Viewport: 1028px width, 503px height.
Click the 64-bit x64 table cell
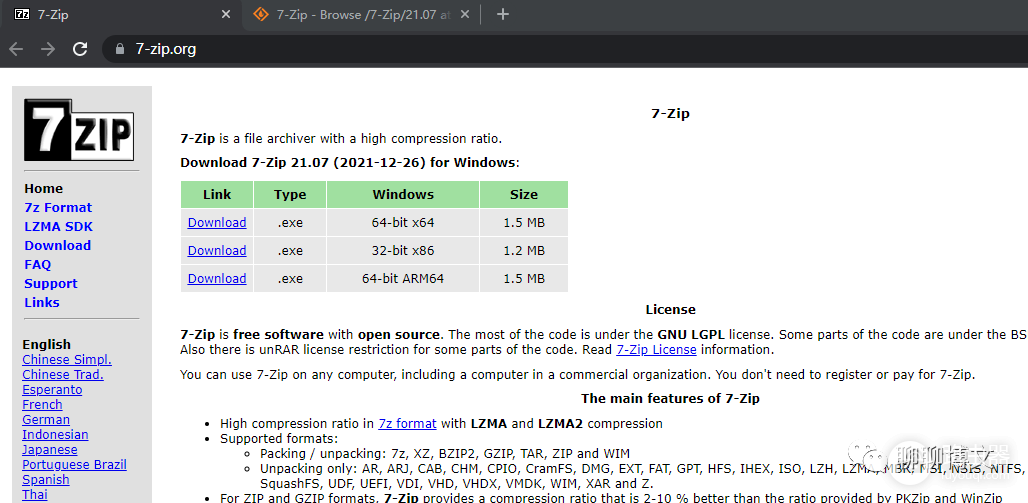(x=403, y=223)
